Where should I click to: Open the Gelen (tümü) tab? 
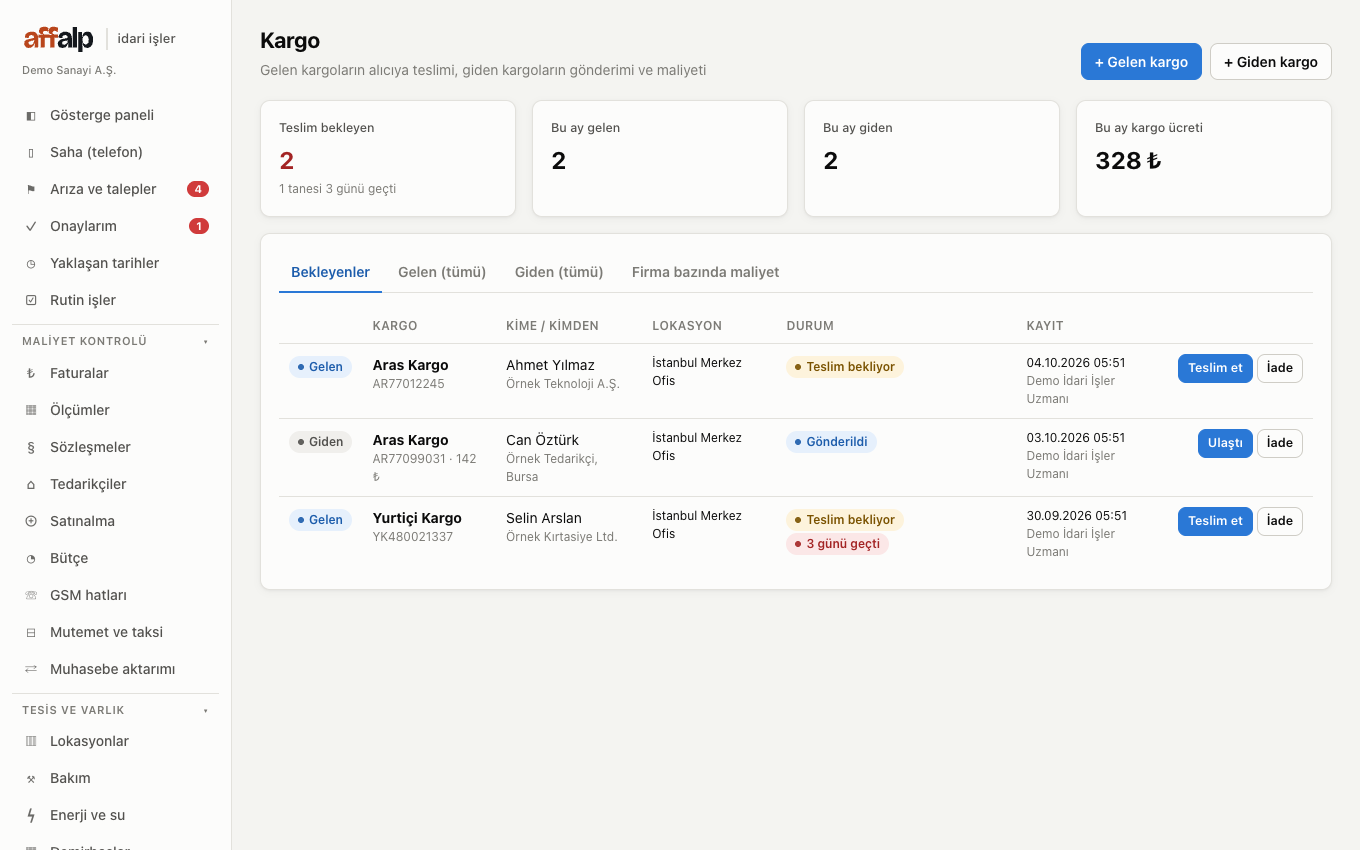pyautogui.click(x=442, y=272)
